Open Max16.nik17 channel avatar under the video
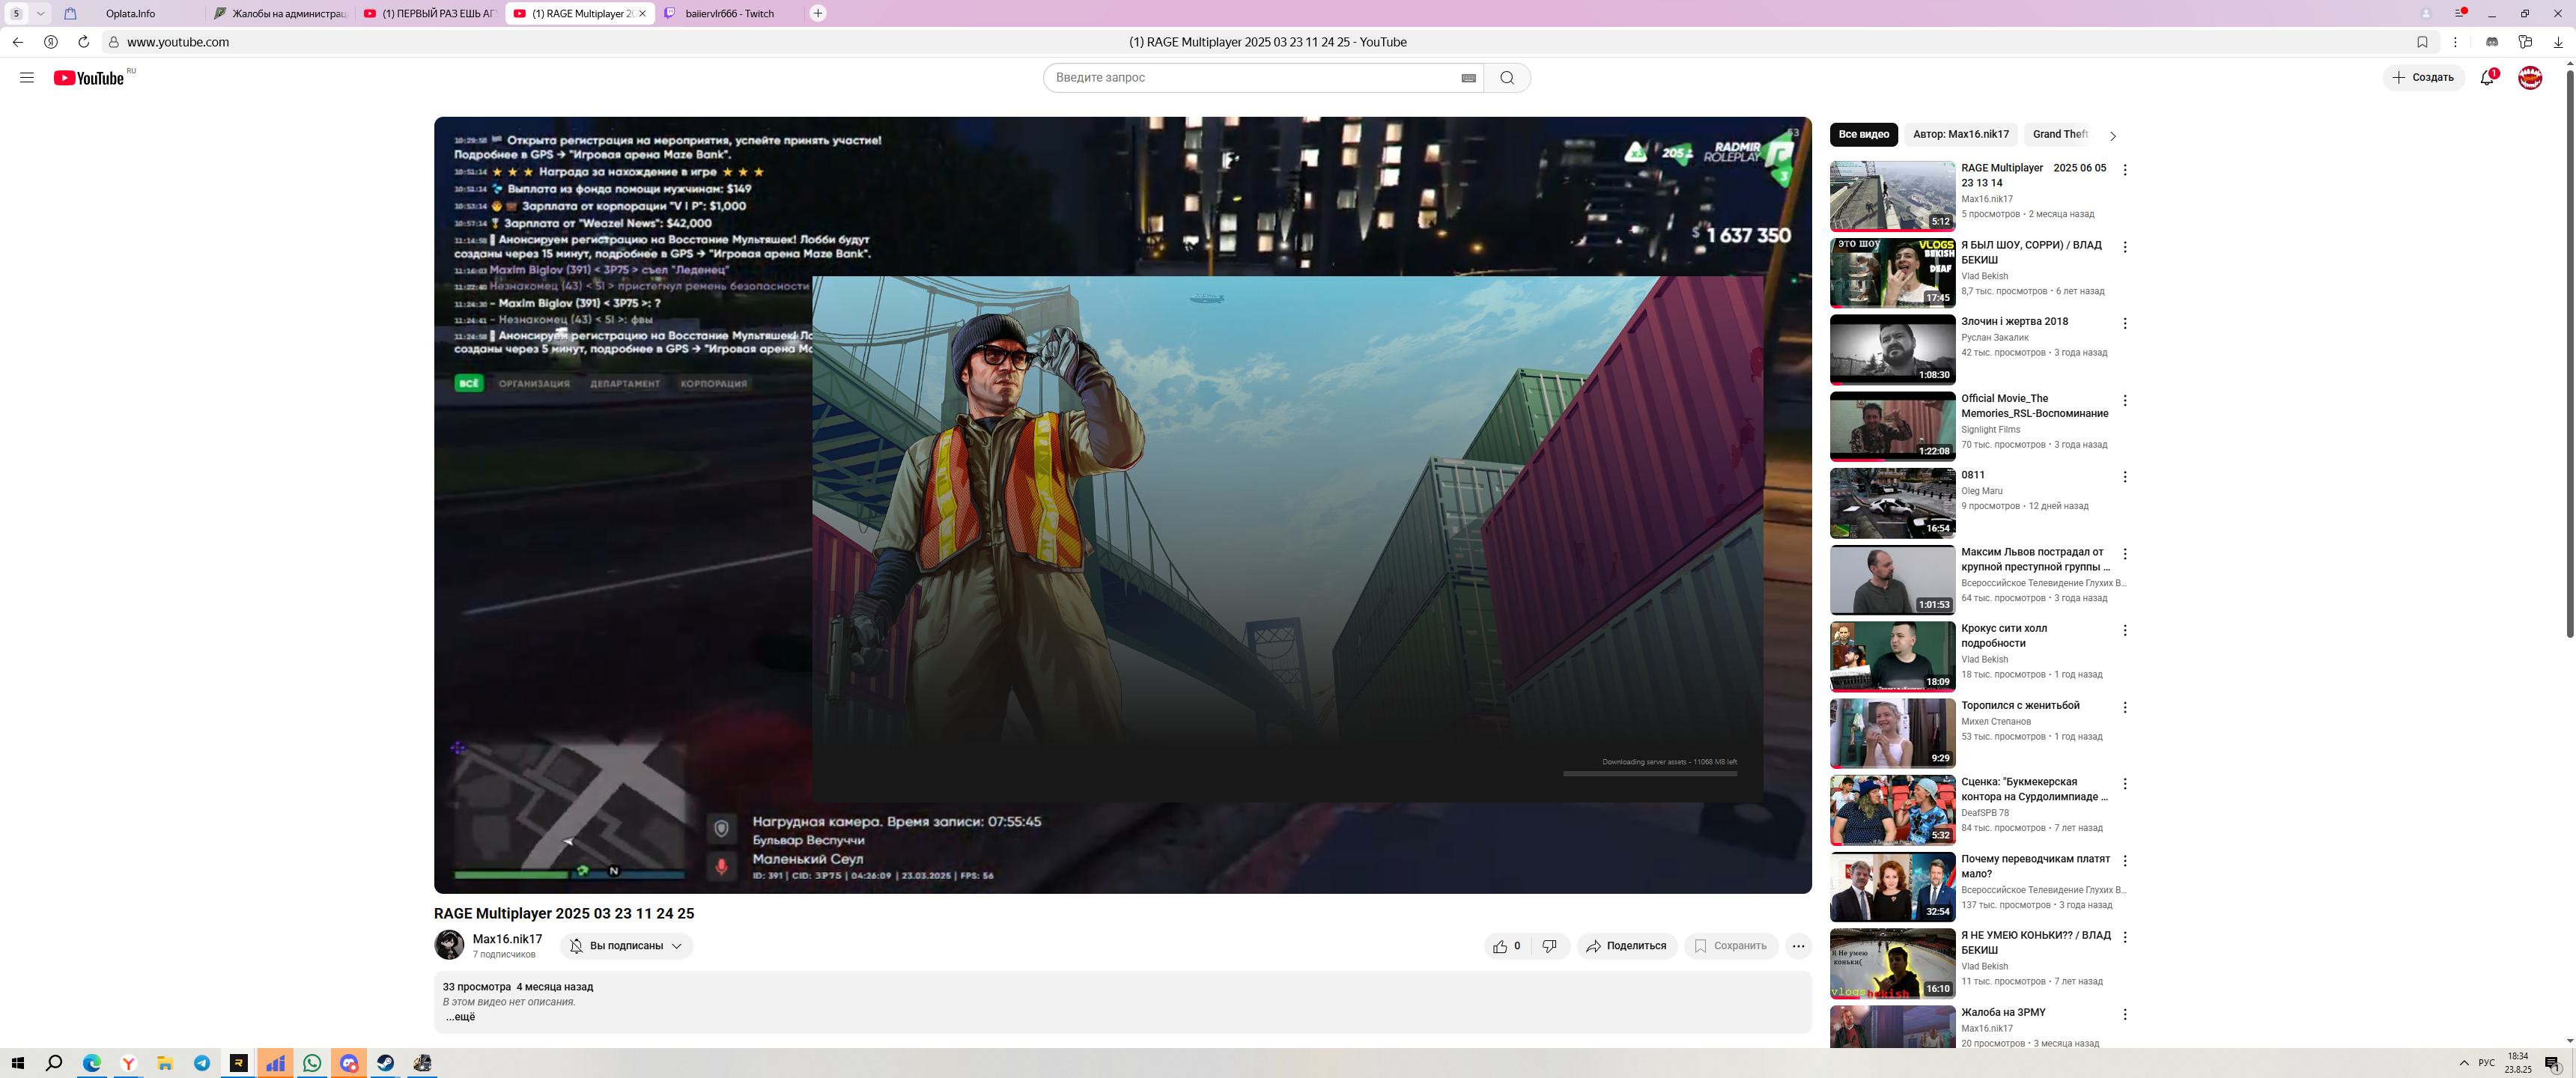The image size is (2576, 1078). [449, 945]
